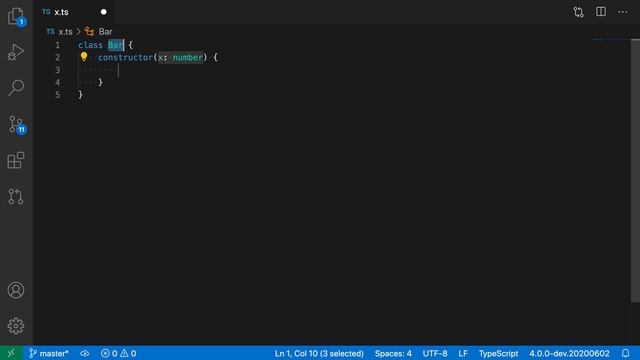Image resolution: width=640 pixels, height=360 pixels.
Task: Click the master branch in status bar
Action: tap(49, 353)
